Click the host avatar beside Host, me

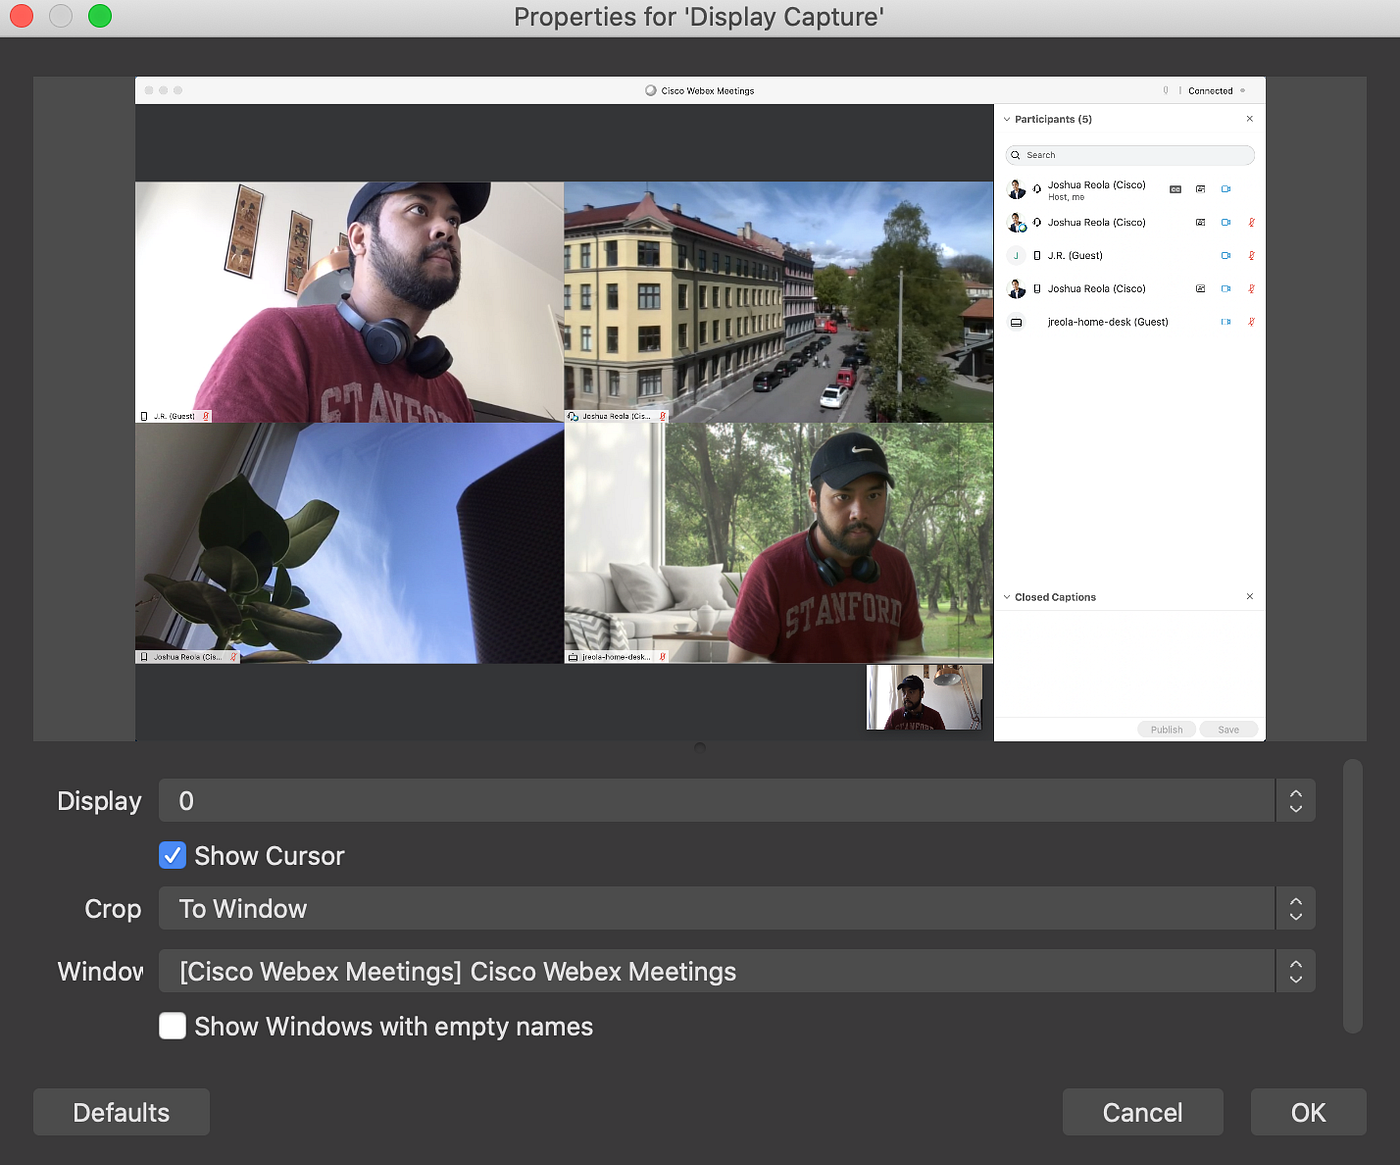click(x=1016, y=189)
